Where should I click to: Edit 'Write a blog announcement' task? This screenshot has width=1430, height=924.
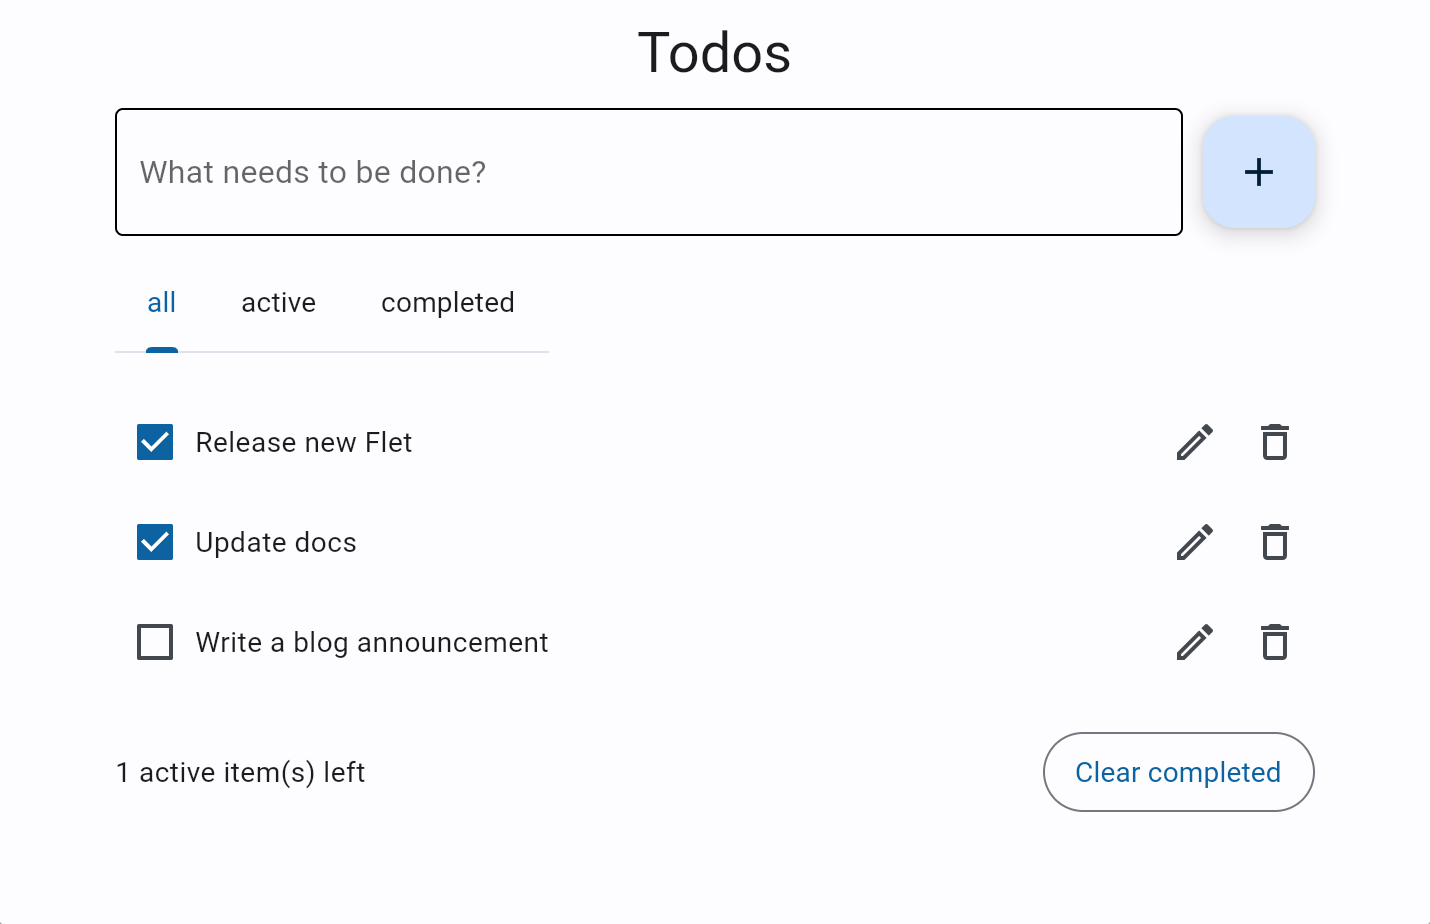pyautogui.click(x=1195, y=642)
